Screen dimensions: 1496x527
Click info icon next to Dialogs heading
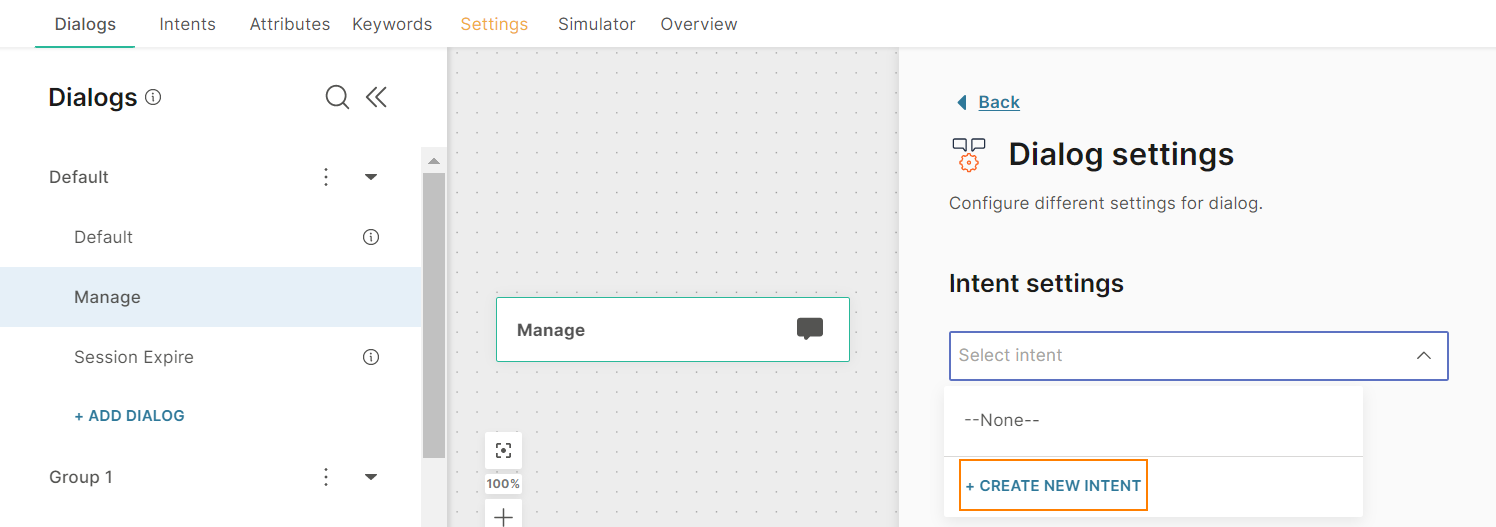153,97
